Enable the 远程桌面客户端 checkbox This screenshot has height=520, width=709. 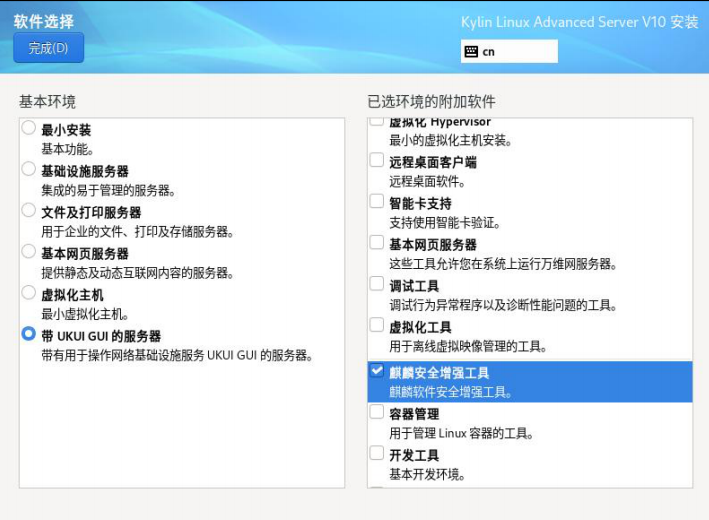point(377,160)
